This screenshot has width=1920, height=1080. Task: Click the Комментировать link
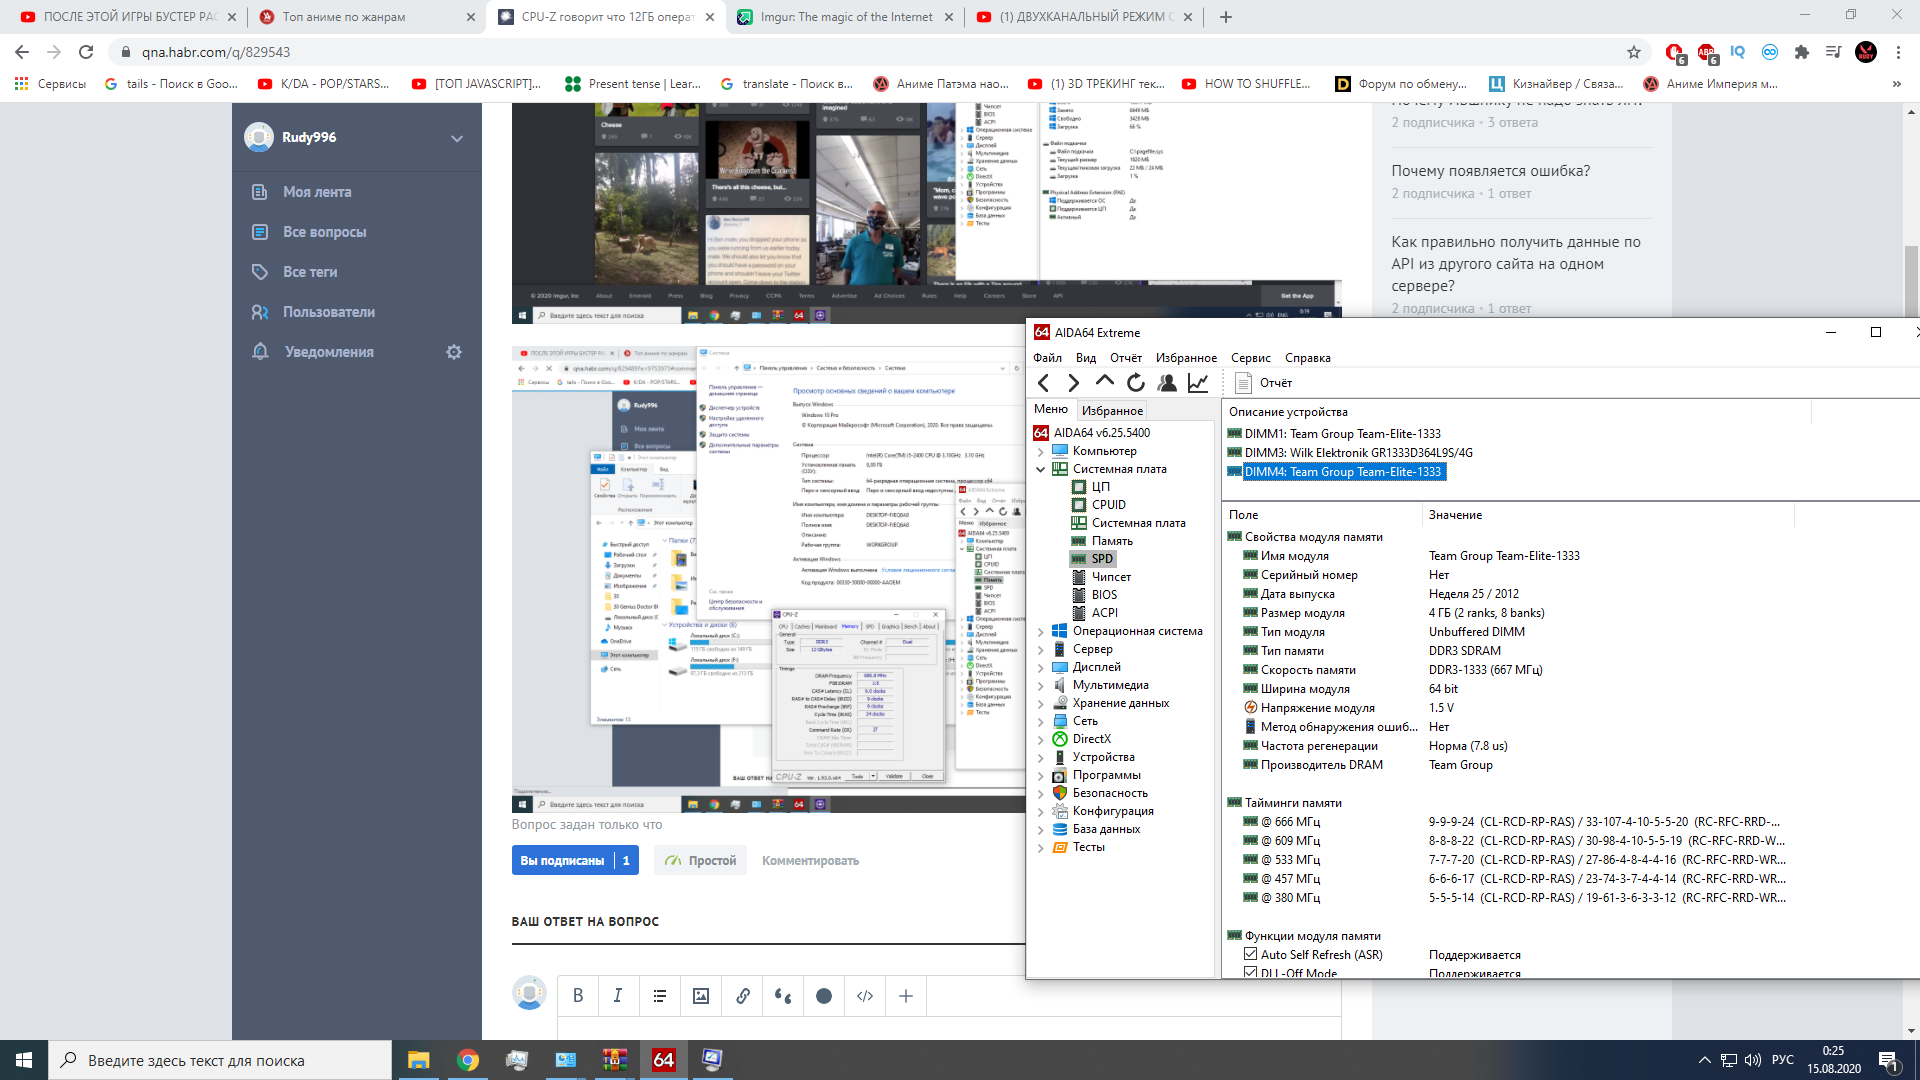[810, 860]
